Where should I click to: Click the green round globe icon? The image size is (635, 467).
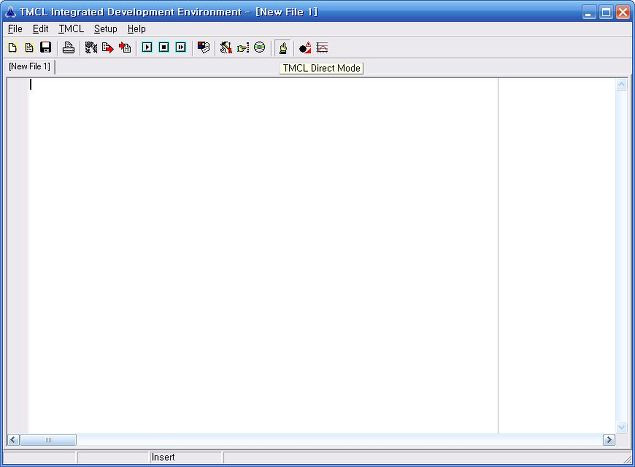click(260, 48)
